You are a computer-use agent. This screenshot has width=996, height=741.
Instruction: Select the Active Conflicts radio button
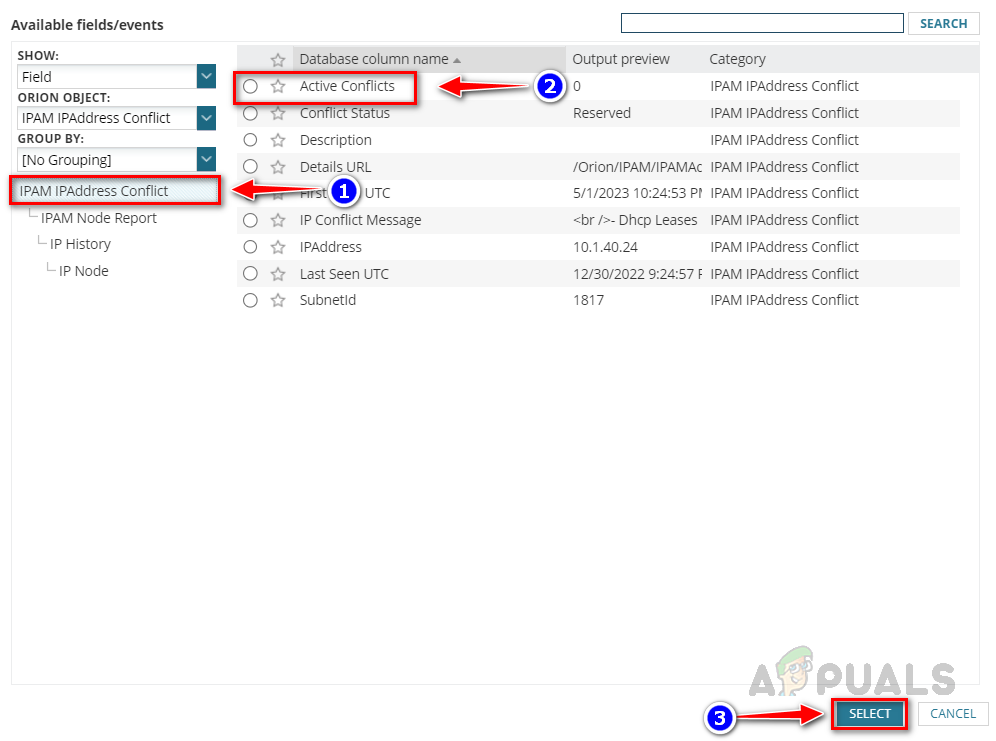tap(250, 86)
